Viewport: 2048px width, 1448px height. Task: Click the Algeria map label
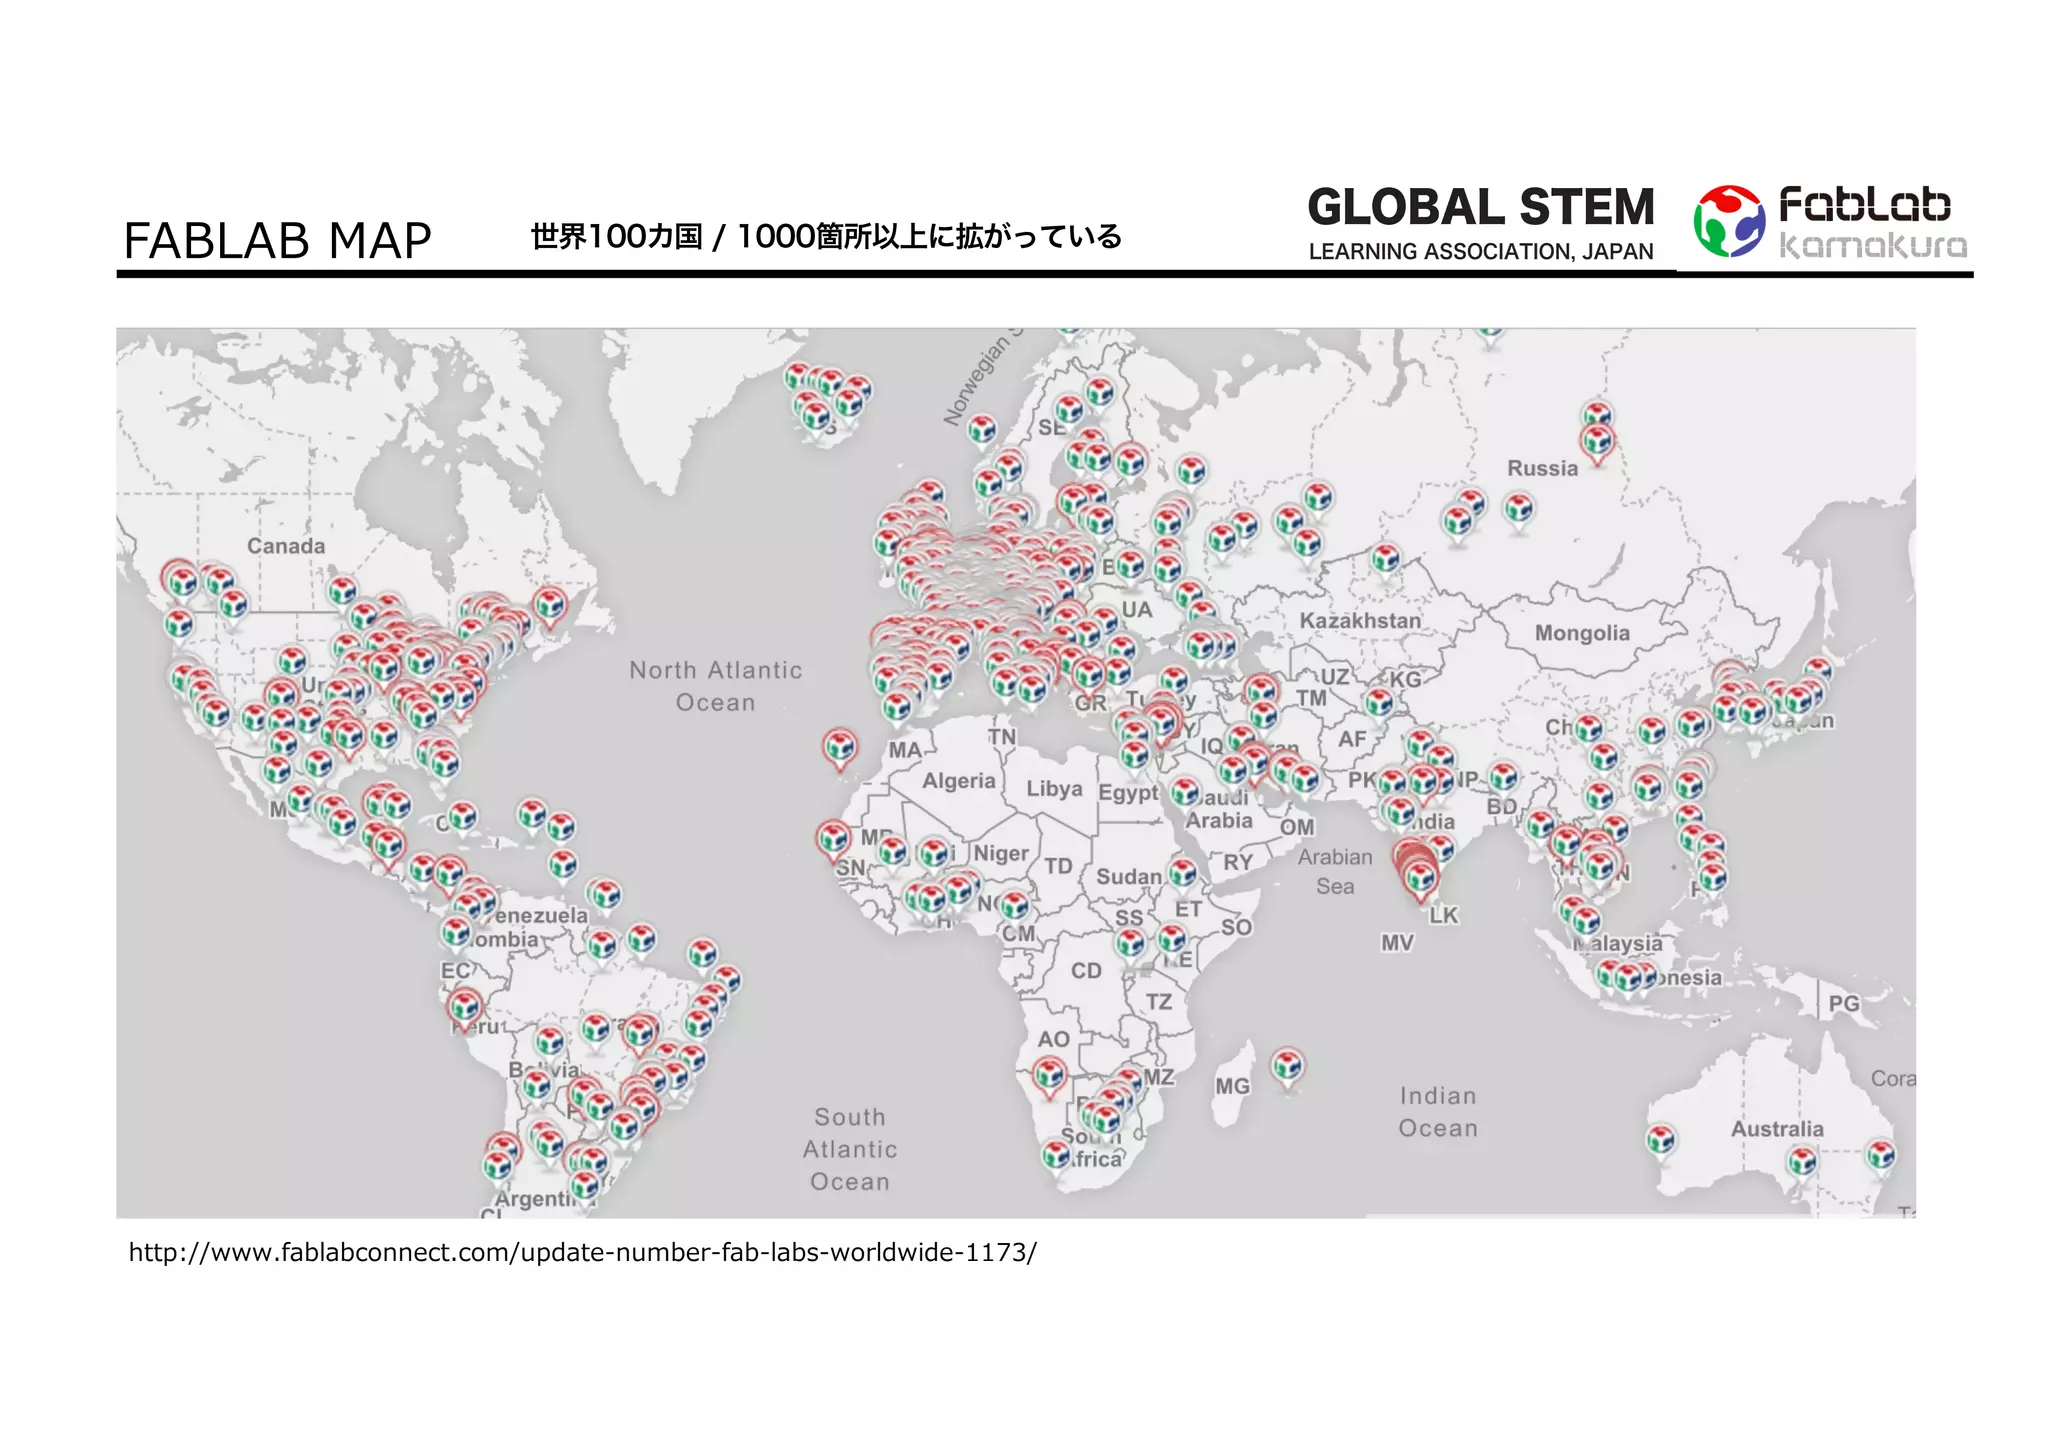959,781
